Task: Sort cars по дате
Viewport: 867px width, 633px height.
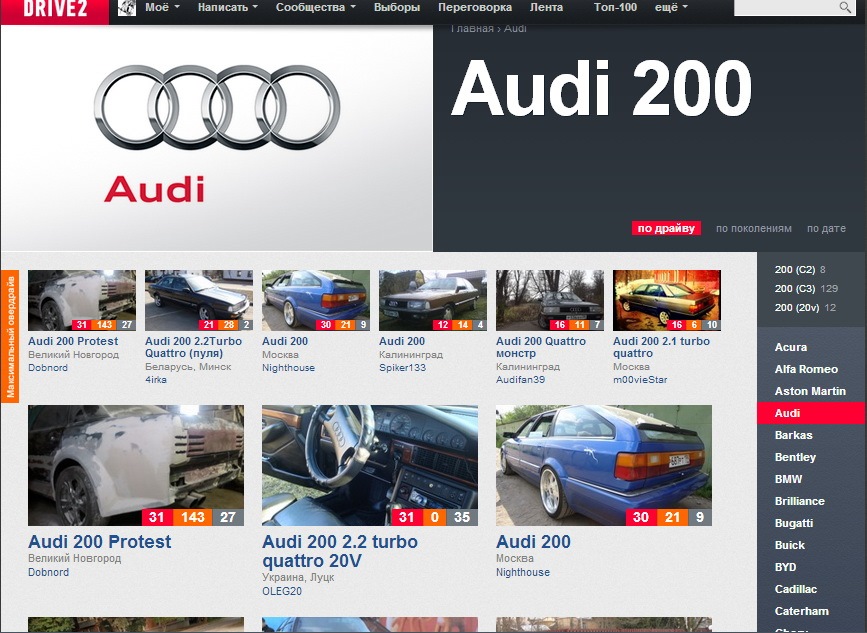Action: point(826,228)
